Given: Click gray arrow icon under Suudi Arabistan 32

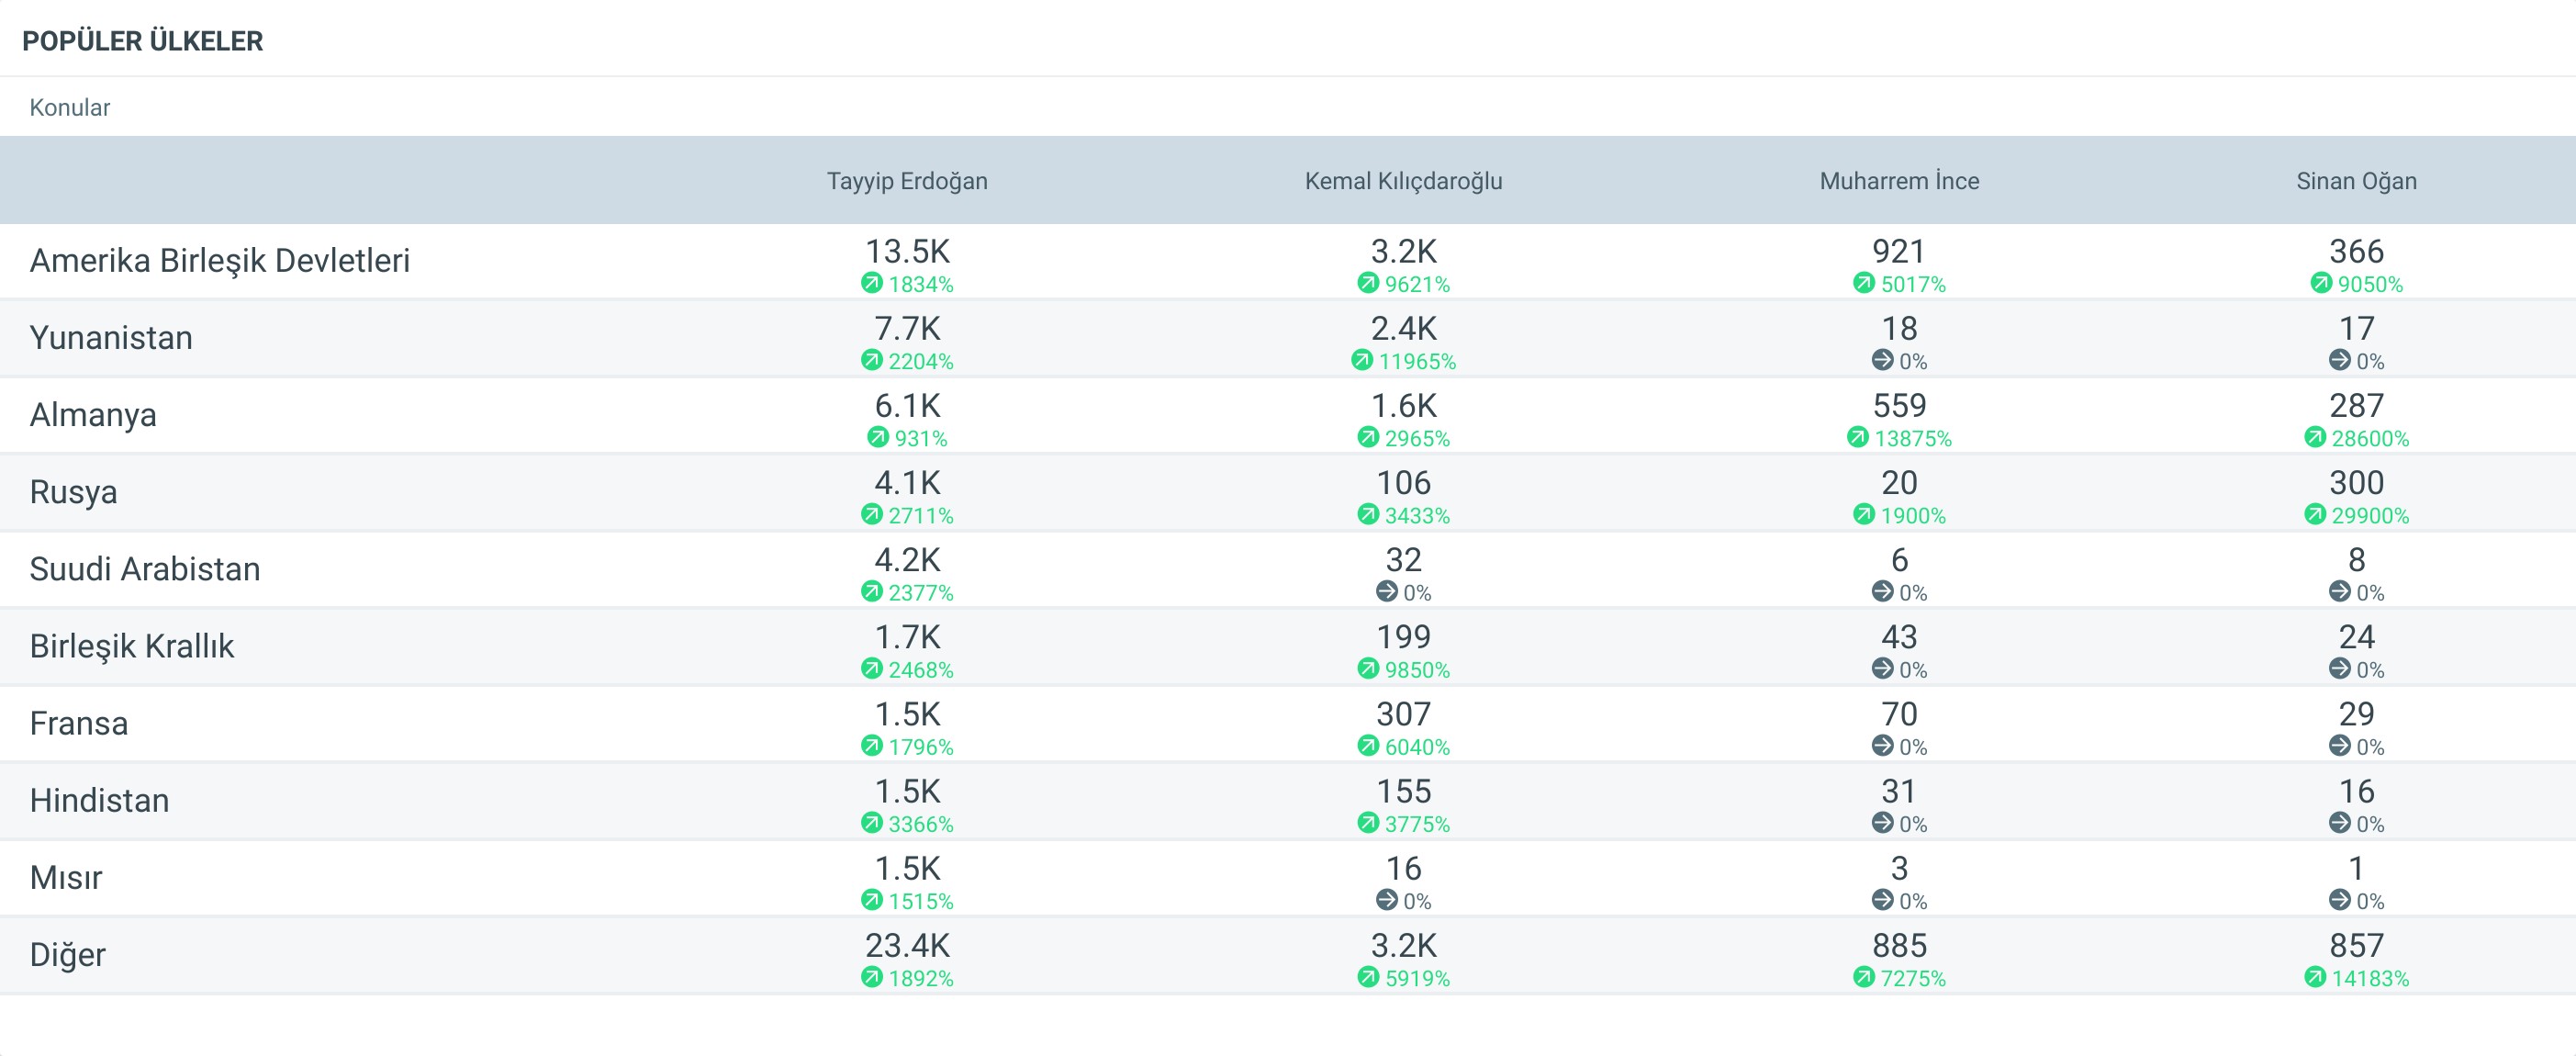Looking at the screenshot, I should tap(1386, 591).
